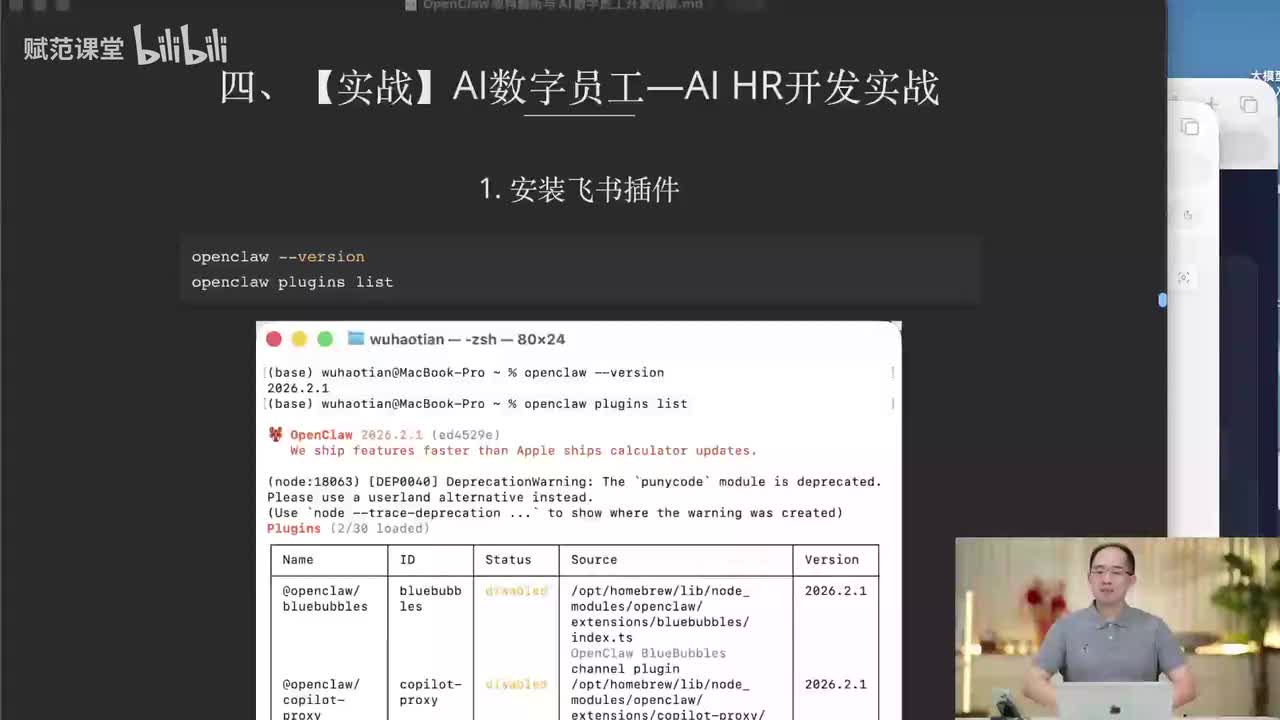The height and width of the screenshot is (720, 1280).
Task: Click the subheading "1. 安装飞书插件"
Action: pyautogui.click(x=579, y=189)
